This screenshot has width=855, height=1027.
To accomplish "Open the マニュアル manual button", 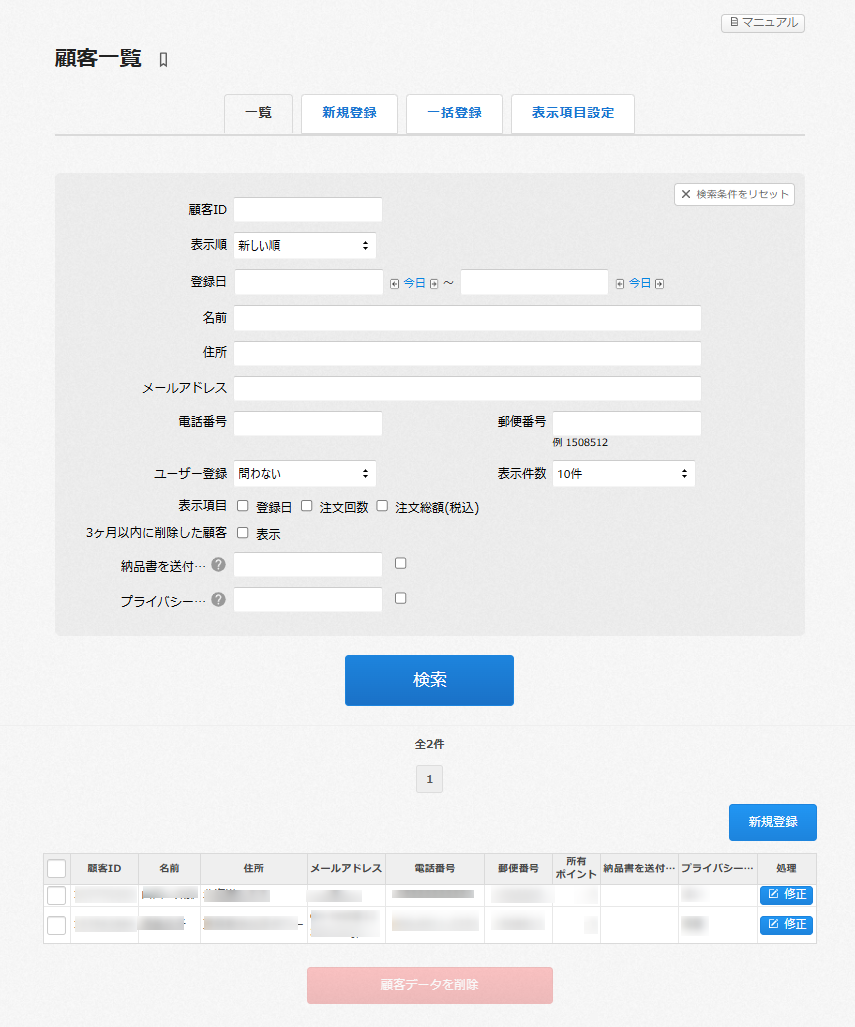I will [x=762, y=22].
